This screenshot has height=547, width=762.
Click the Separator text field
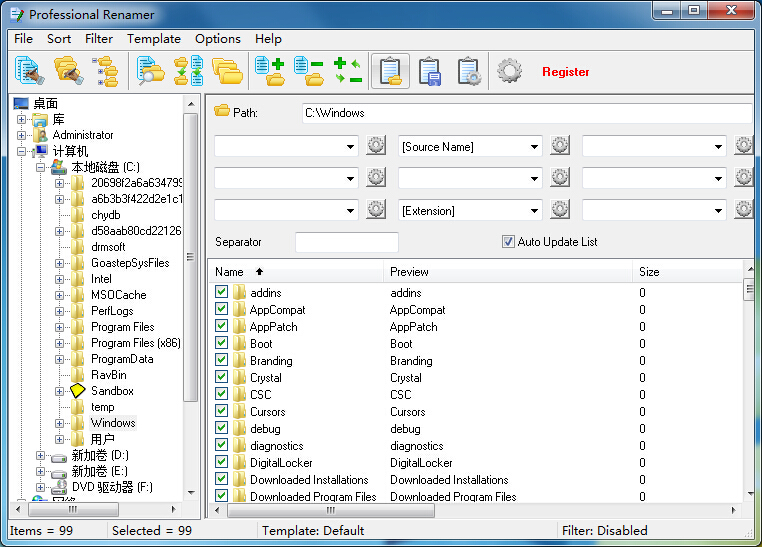click(x=346, y=242)
